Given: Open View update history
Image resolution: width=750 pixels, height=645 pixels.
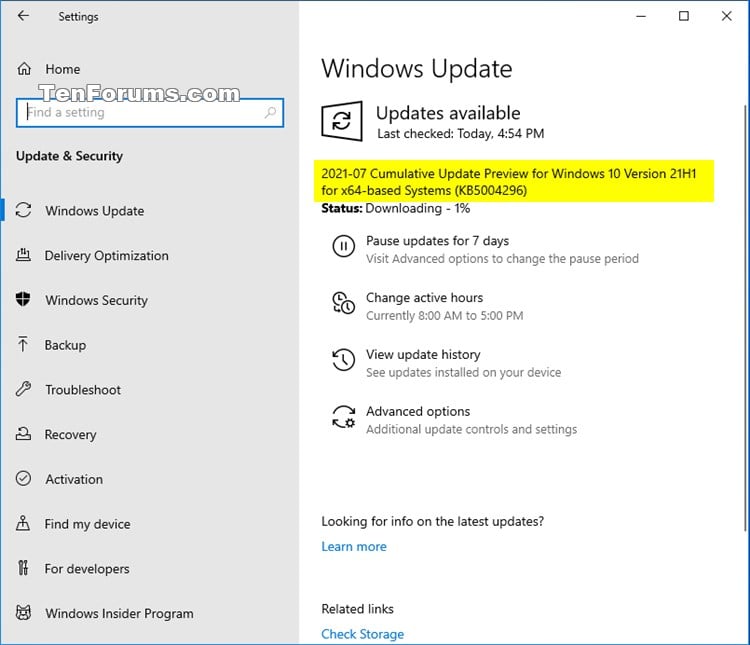Looking at the screenshot, I should coord(423,355).
